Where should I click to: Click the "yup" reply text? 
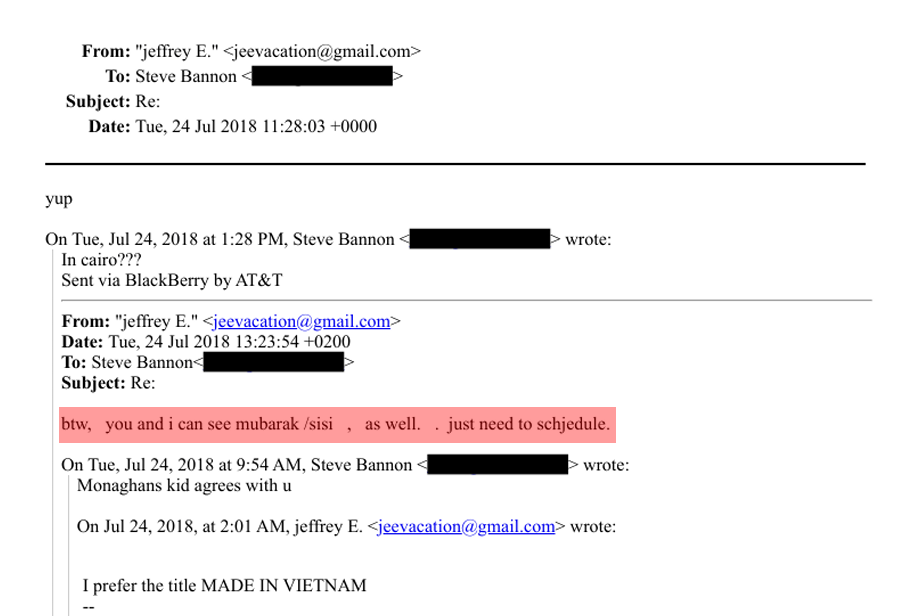point(59,199)
